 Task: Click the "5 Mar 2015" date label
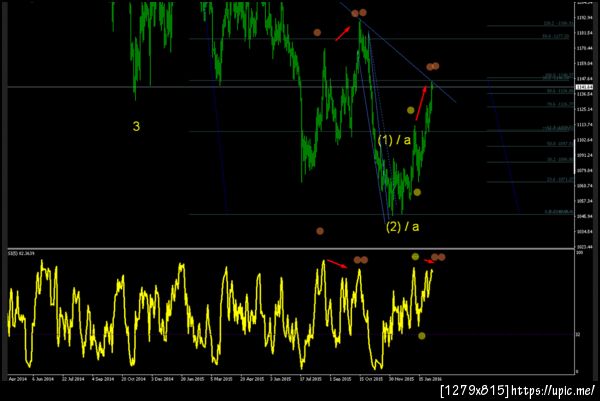[222, 379]
